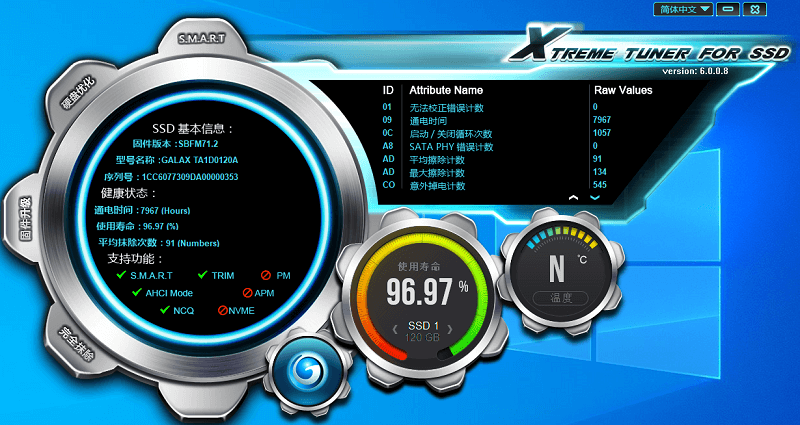Select the SATA PHY 错误计数 row
This screenshot has width=800, height=425.
[x=497, y=147]
